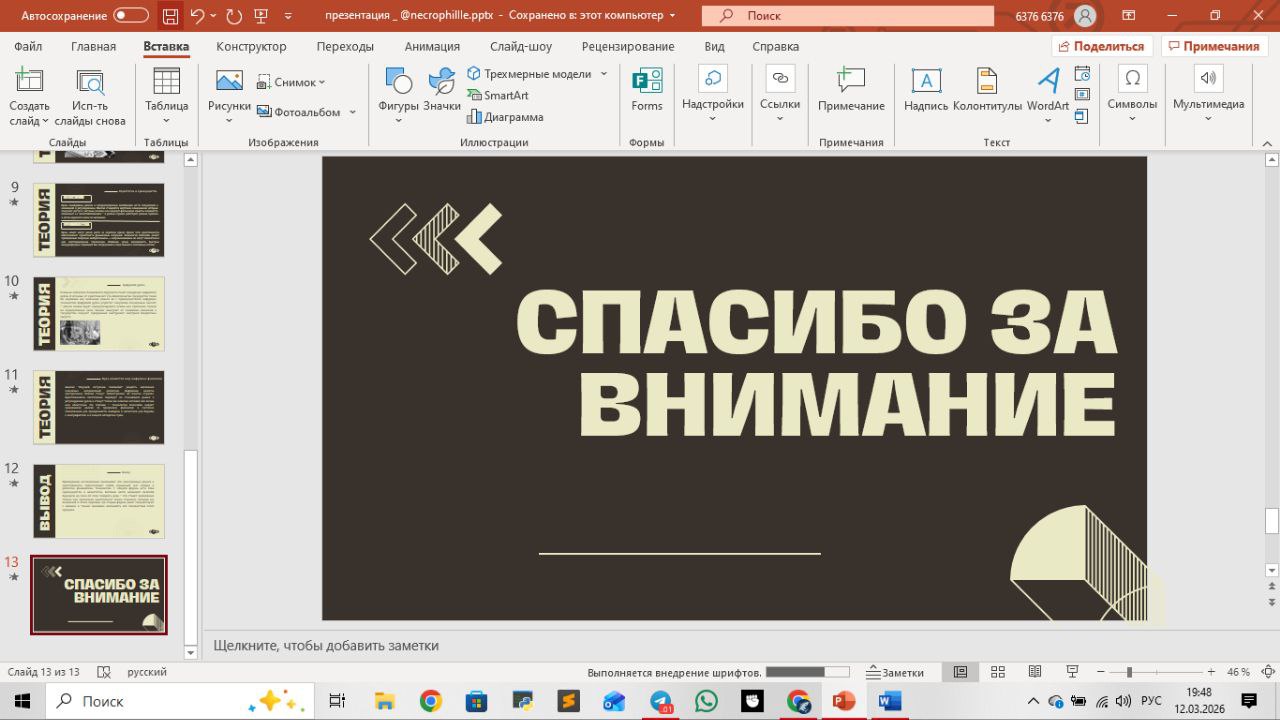Switch to the Конструктор tab
Viewport: 1280px width, 720px height.
coord(251,46)
